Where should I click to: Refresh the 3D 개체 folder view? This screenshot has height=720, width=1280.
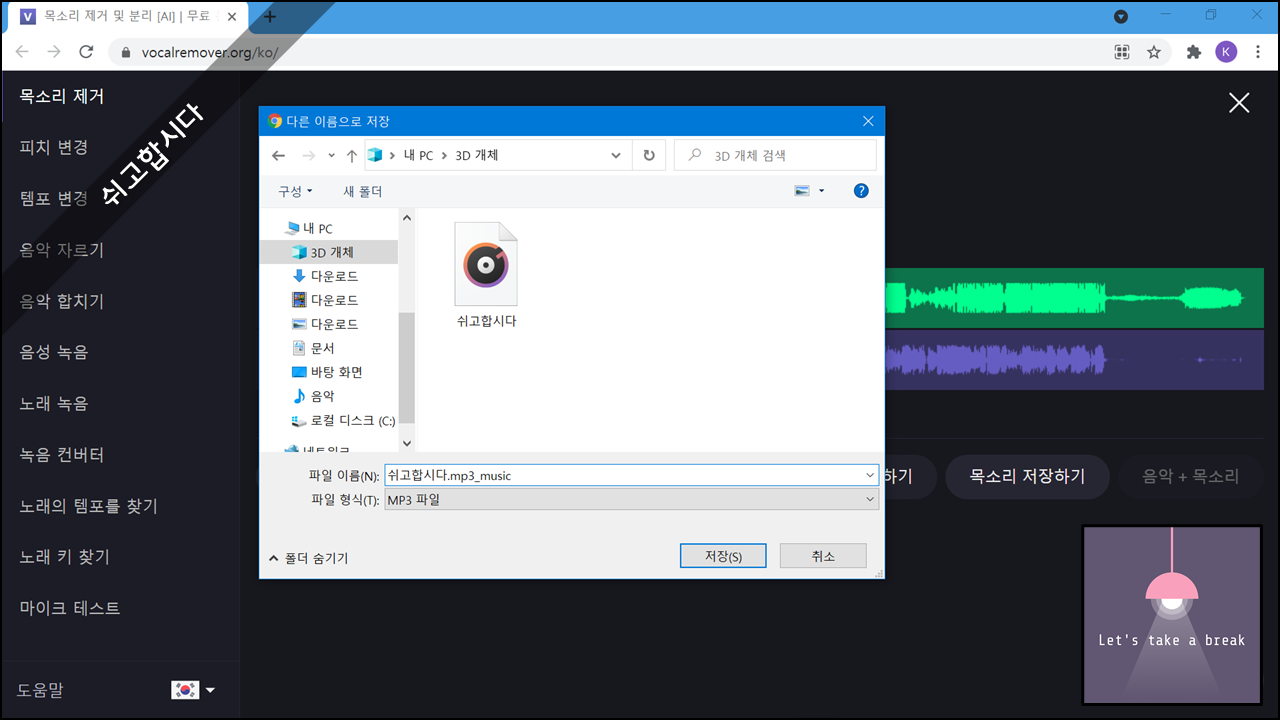[x=649, y=155]
